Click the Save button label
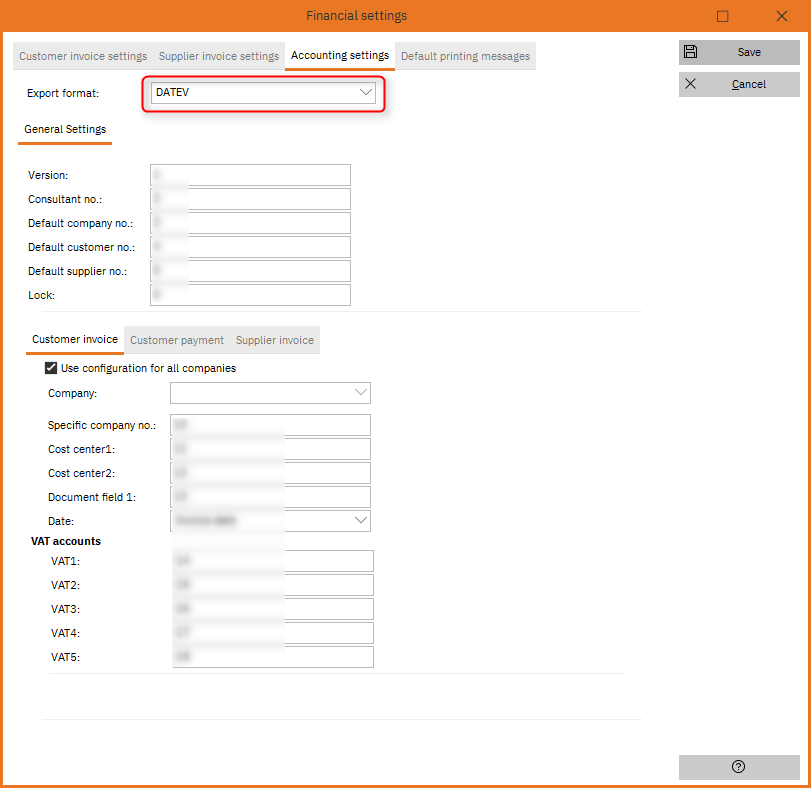Screen dimensions: 811x788 (749, 52)
